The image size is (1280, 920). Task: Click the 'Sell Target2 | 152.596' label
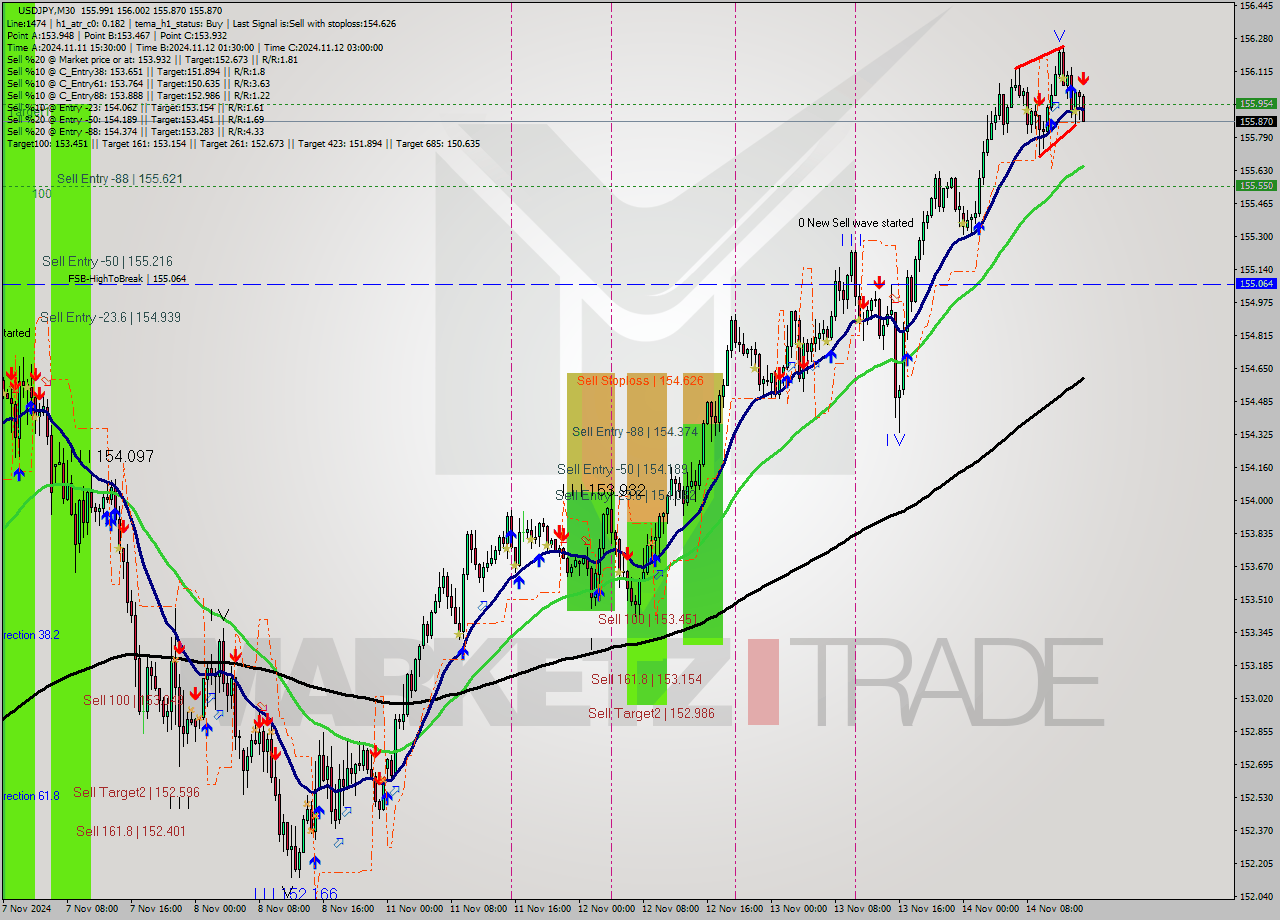pos(136,792)
